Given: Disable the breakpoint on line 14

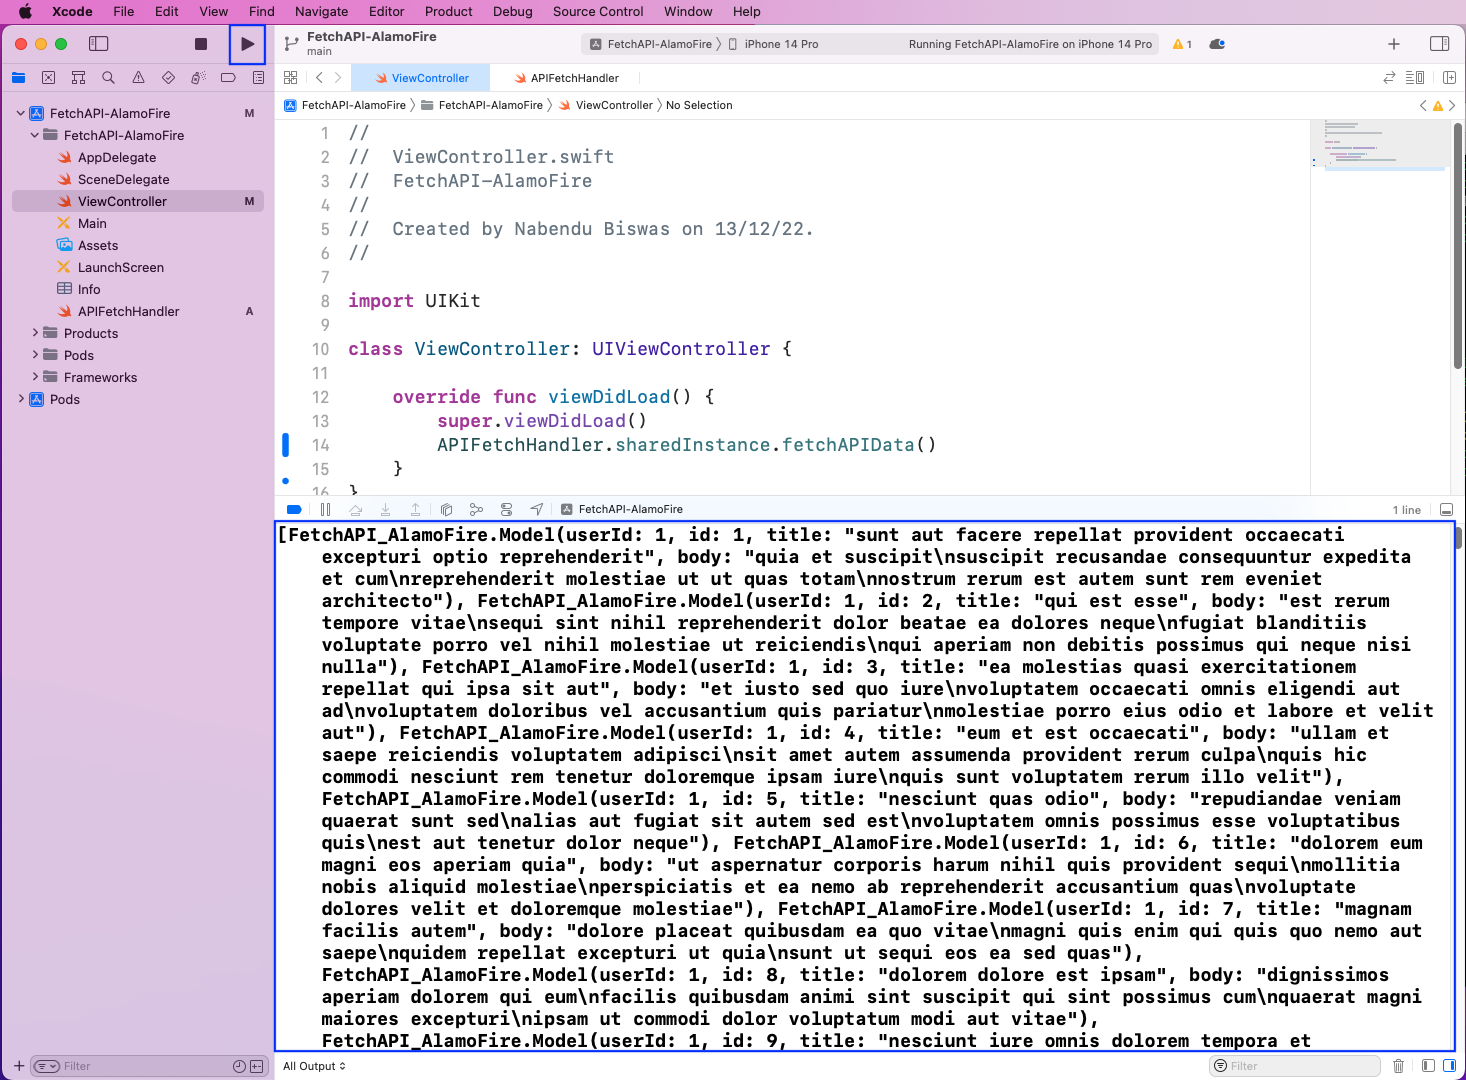Looking at the screenshot, I should point(285,444).
